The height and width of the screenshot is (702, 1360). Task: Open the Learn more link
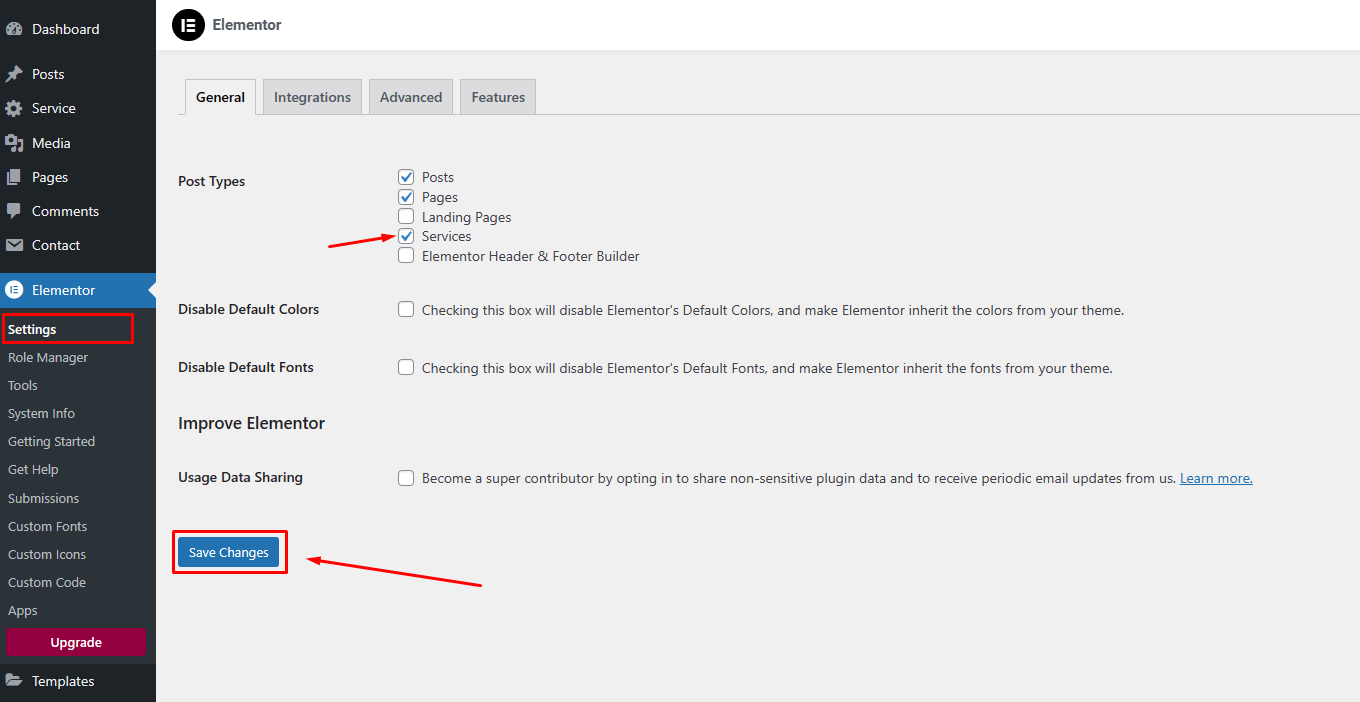tap(1216, 478)
